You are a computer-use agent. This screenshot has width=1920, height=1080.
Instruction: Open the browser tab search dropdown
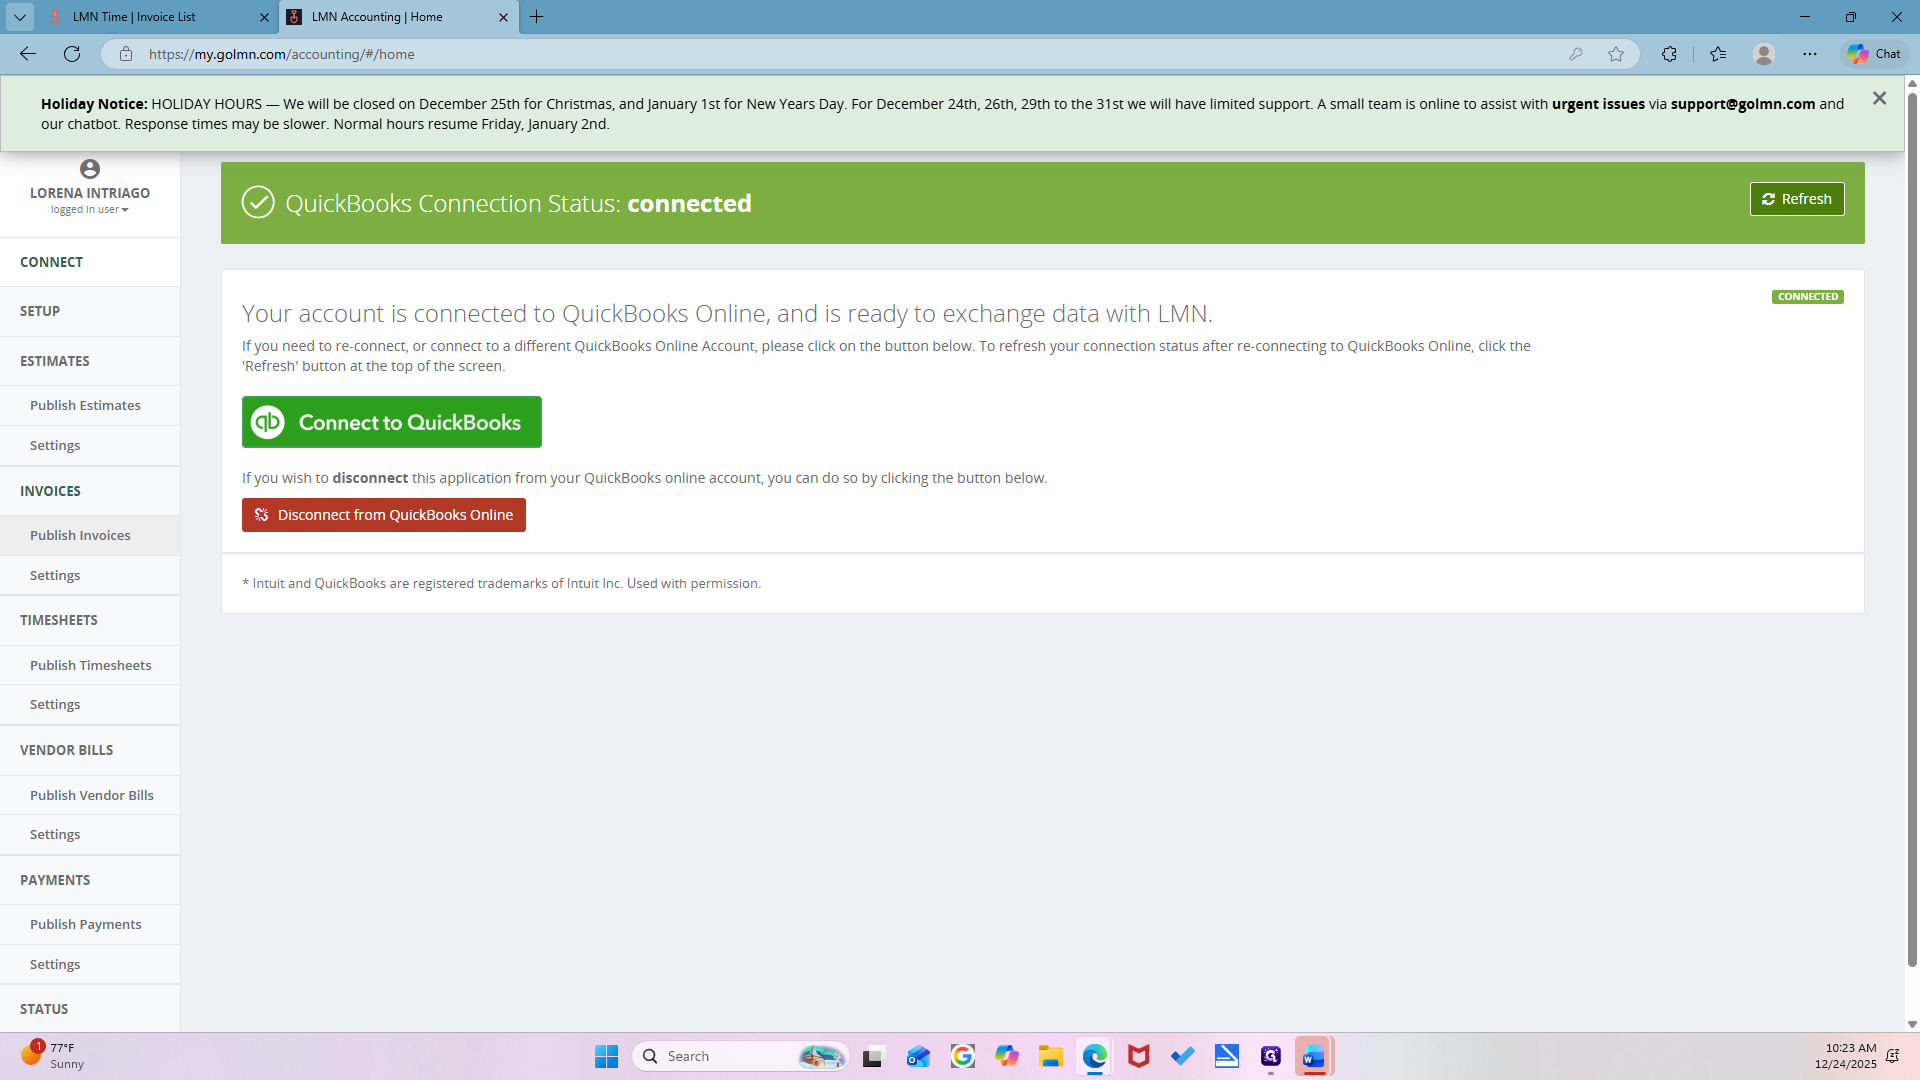[x=20, y=17]
